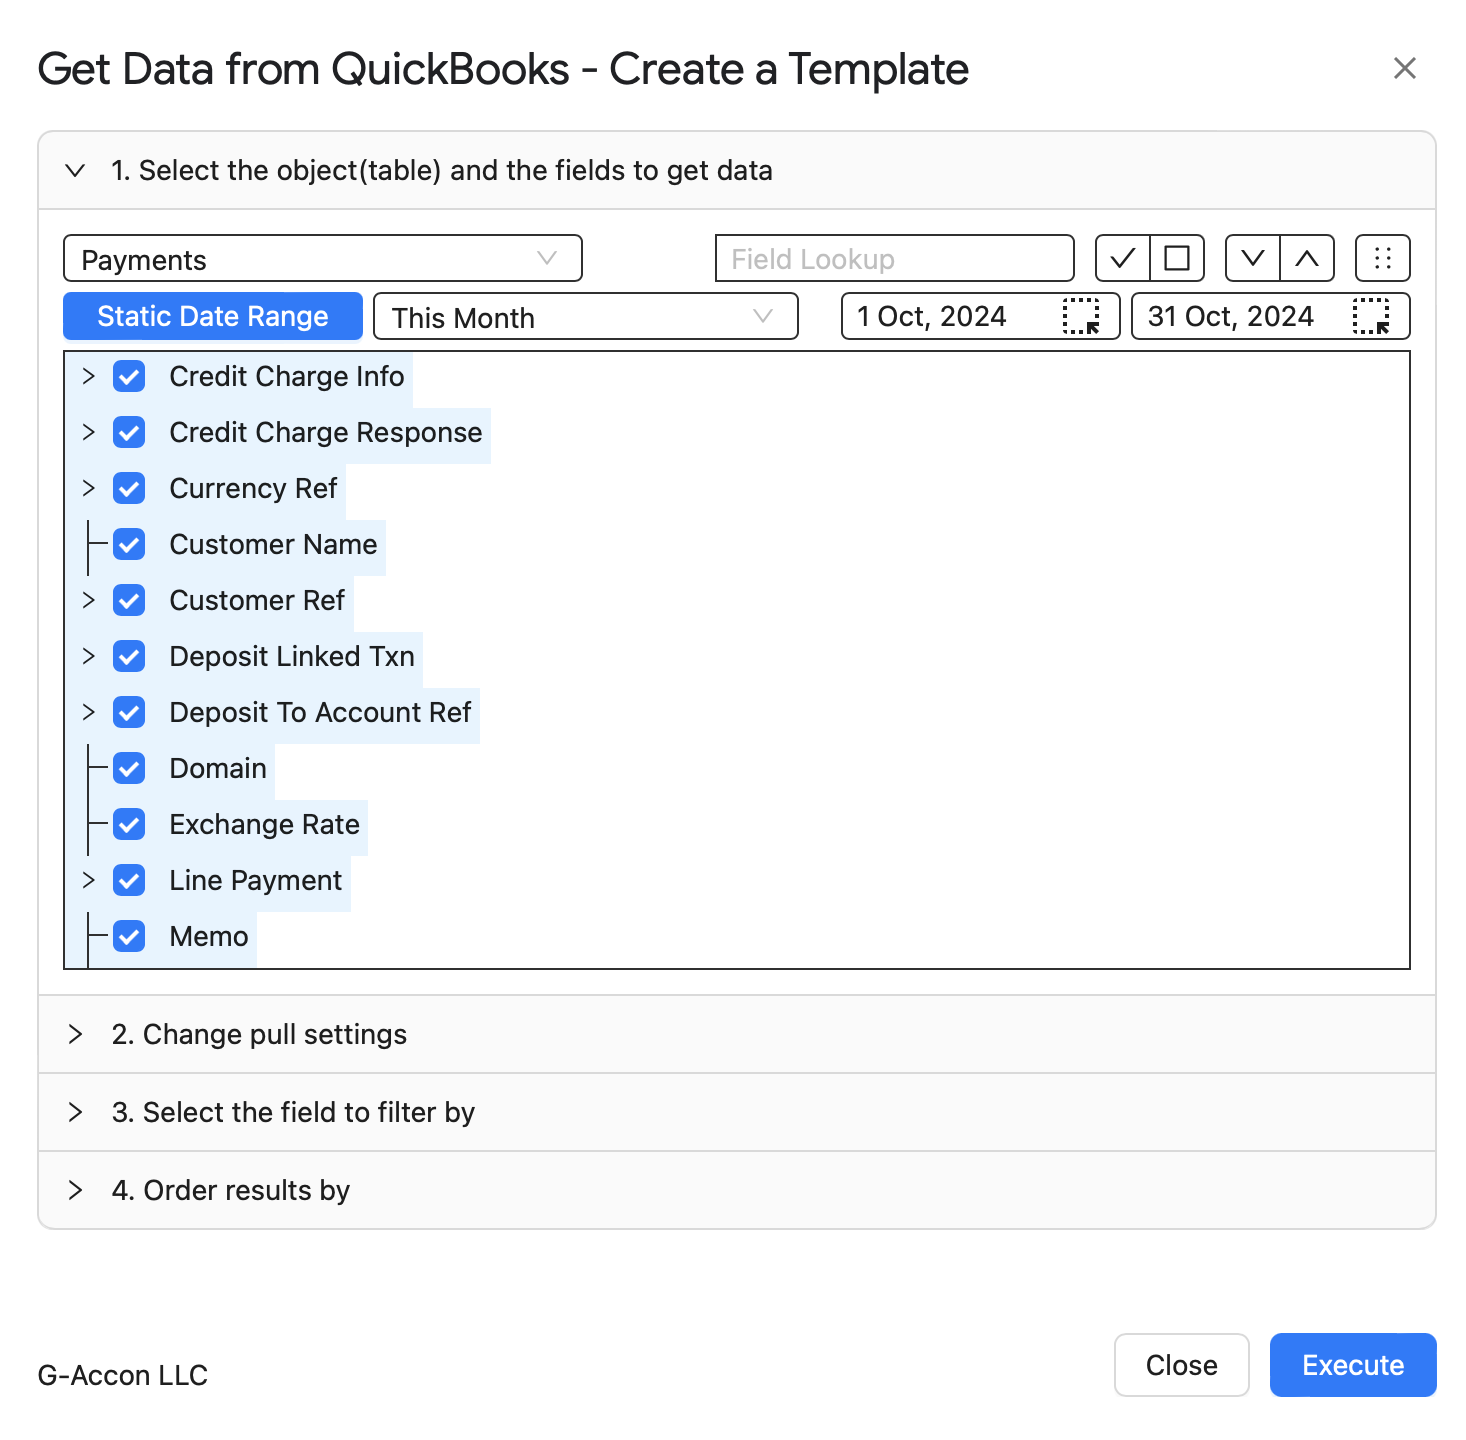Expand the Credit Charge Info tree node
1466x1440 pixels.
pos(89,377)
